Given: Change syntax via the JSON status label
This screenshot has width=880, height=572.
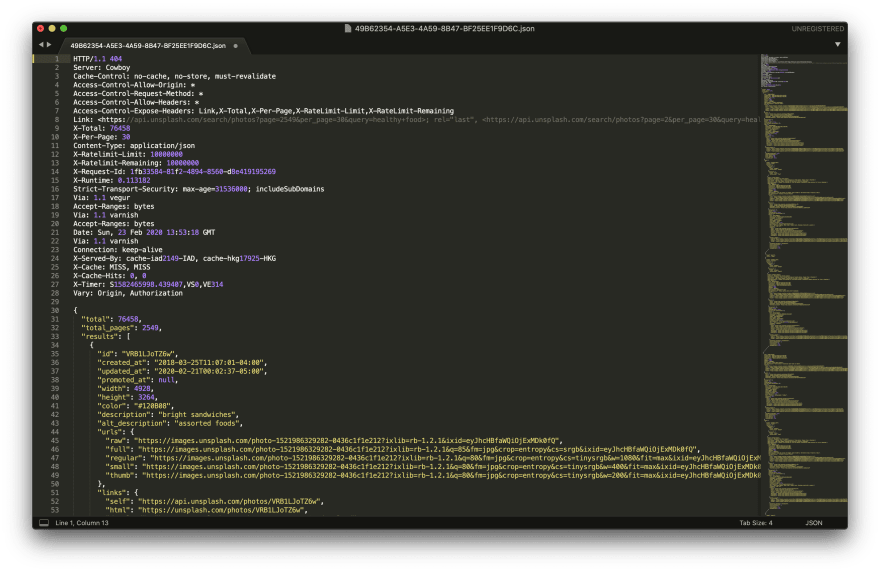Looking at the screenshot, I should pyautogui.click(x=814, y=523).
